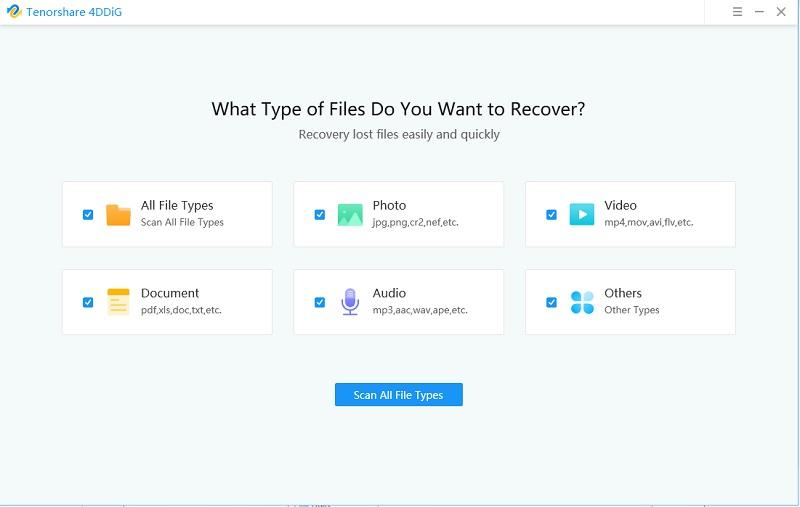
Task: Select the Photo card label text
Action: [389, 206]
